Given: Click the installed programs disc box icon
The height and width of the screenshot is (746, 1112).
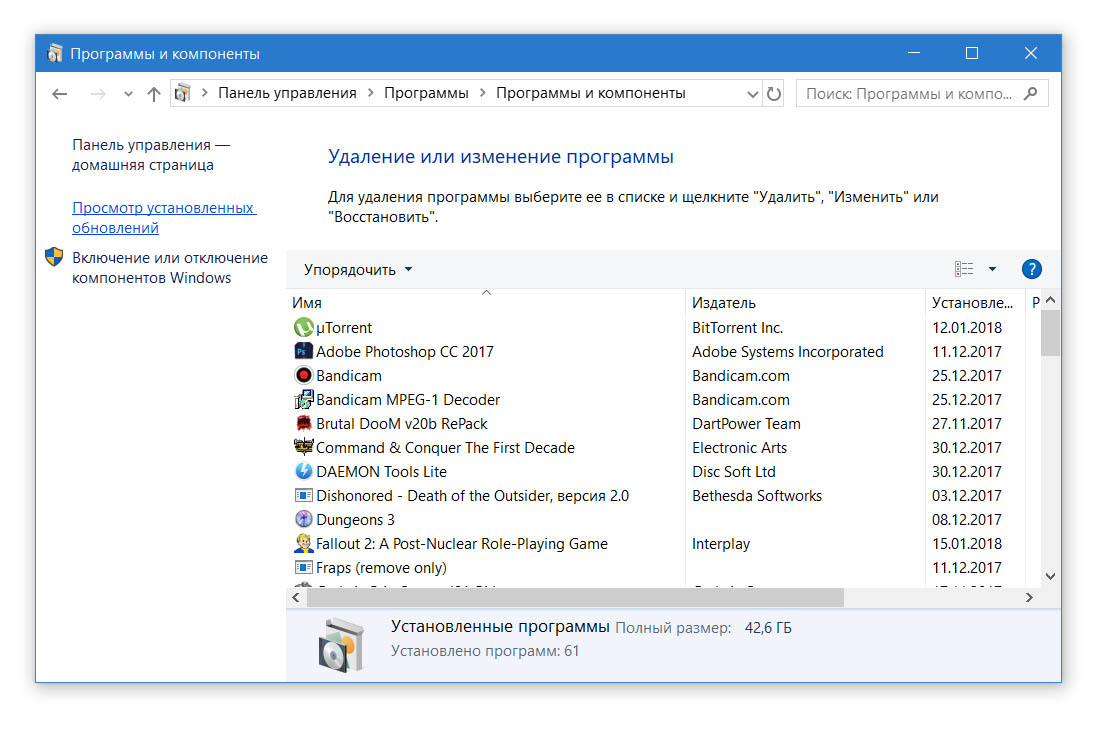Looking at the screenshot, I should 341,644.
